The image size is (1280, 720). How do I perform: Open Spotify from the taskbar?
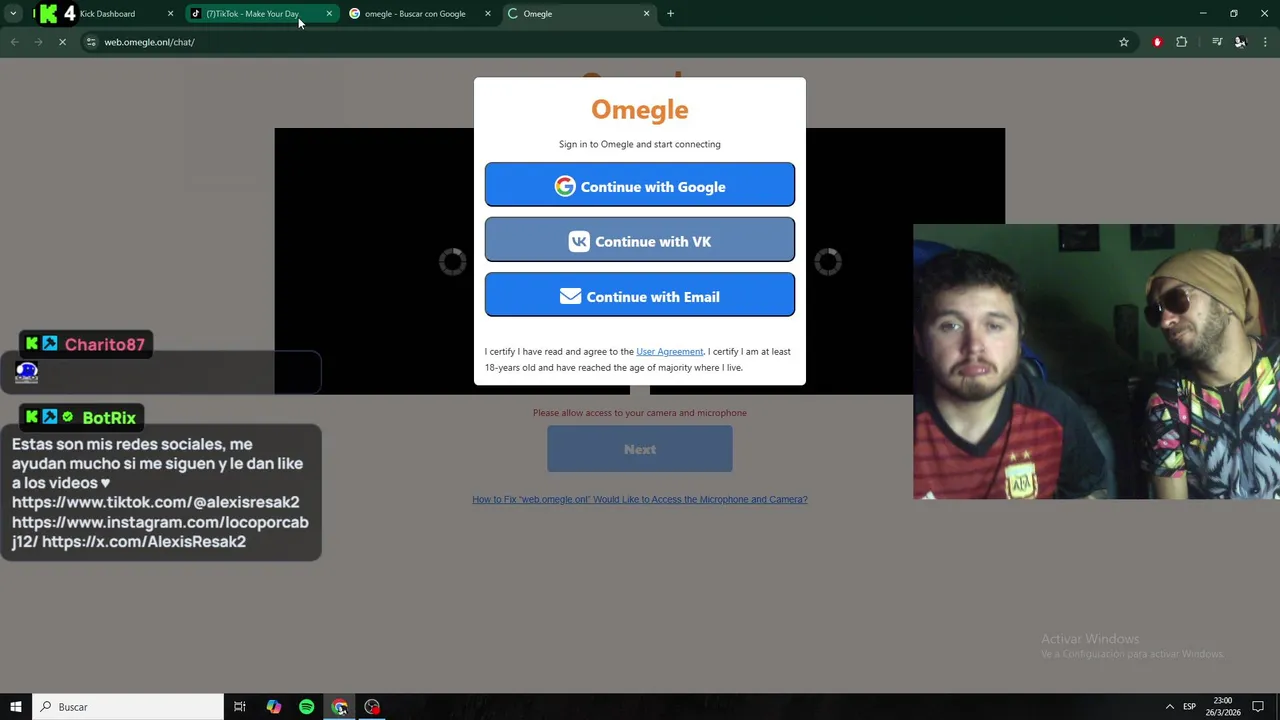point(306,707)
